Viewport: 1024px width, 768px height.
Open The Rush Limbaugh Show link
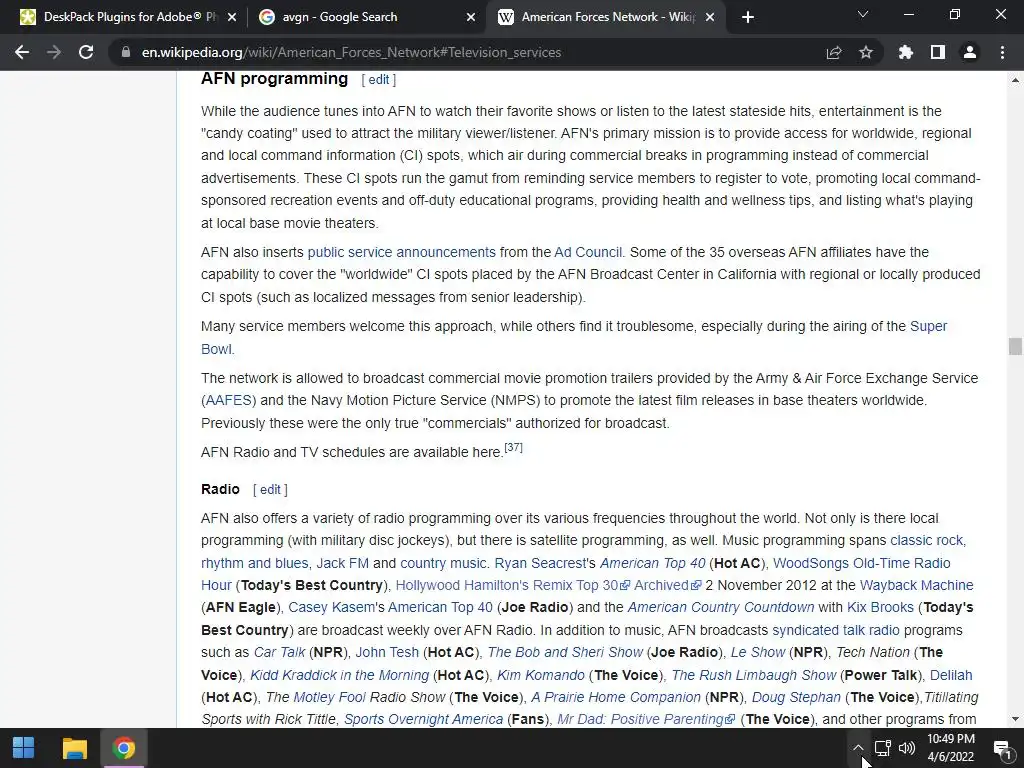point(754,675)
